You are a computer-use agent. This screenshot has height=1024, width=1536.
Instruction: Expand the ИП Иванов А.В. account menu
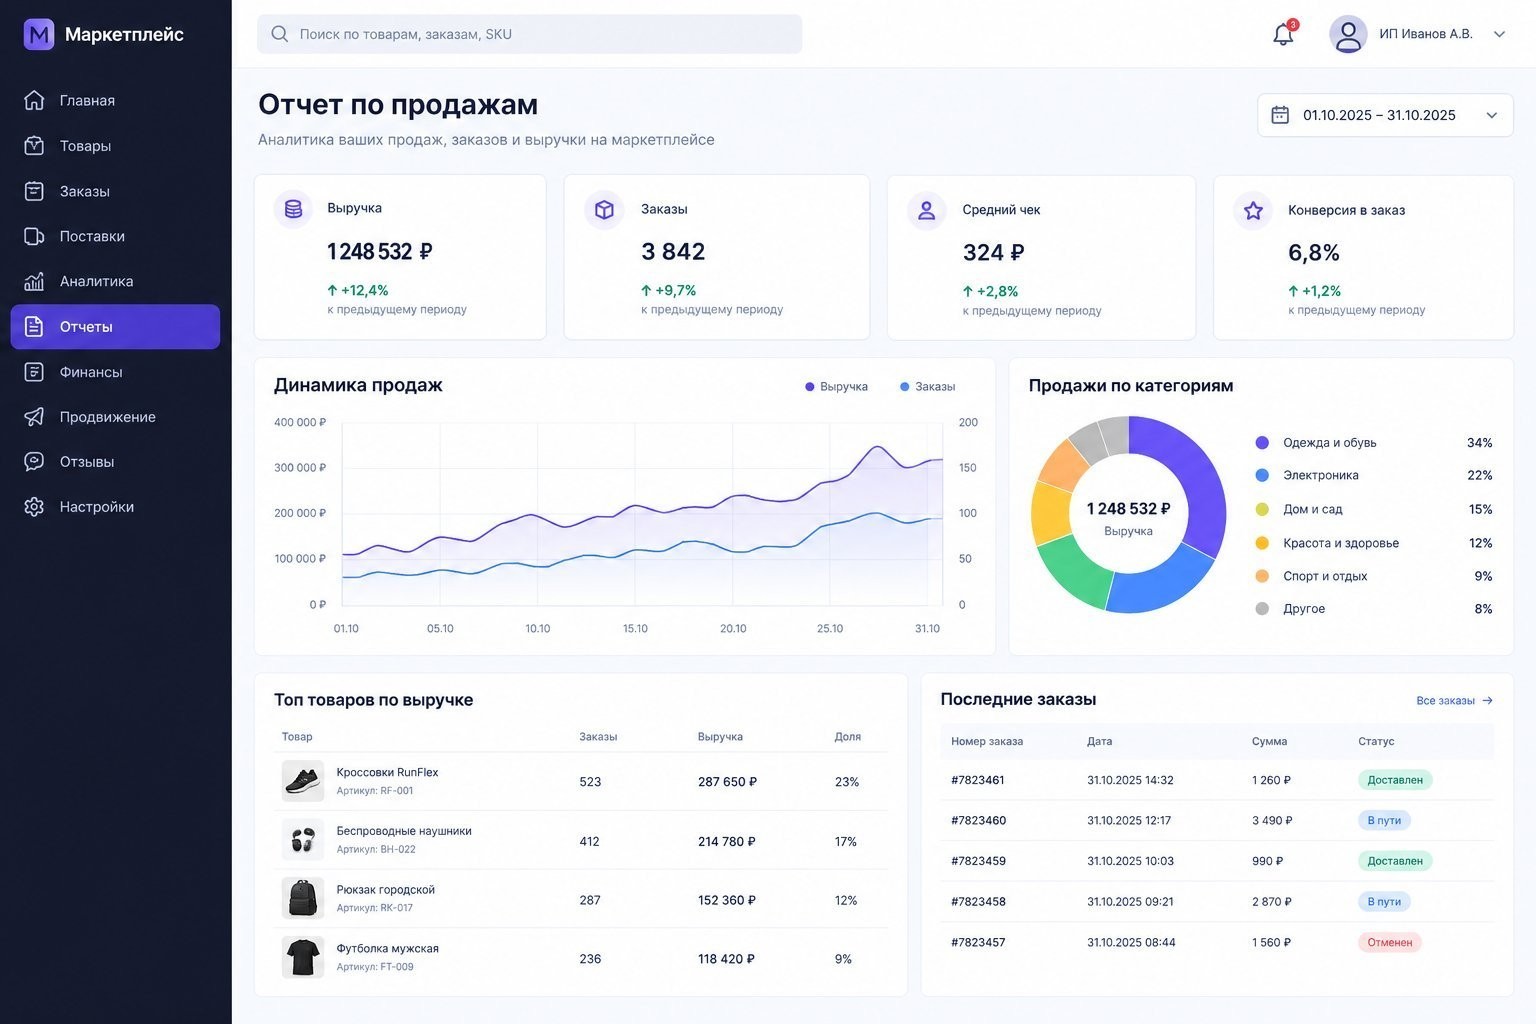coord(1499,34)
